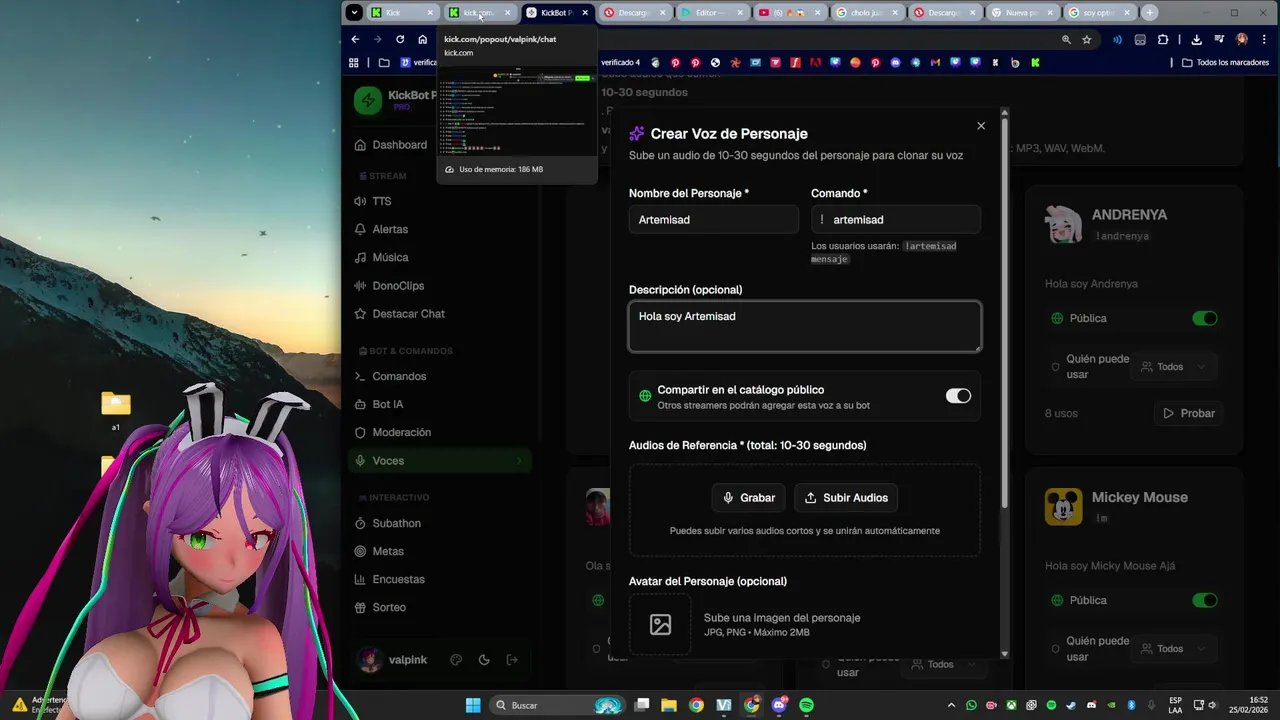Click the Comandos terminal icon in sidebar
The height and width of the screenshot is (720, 1280).
[360, 376]
